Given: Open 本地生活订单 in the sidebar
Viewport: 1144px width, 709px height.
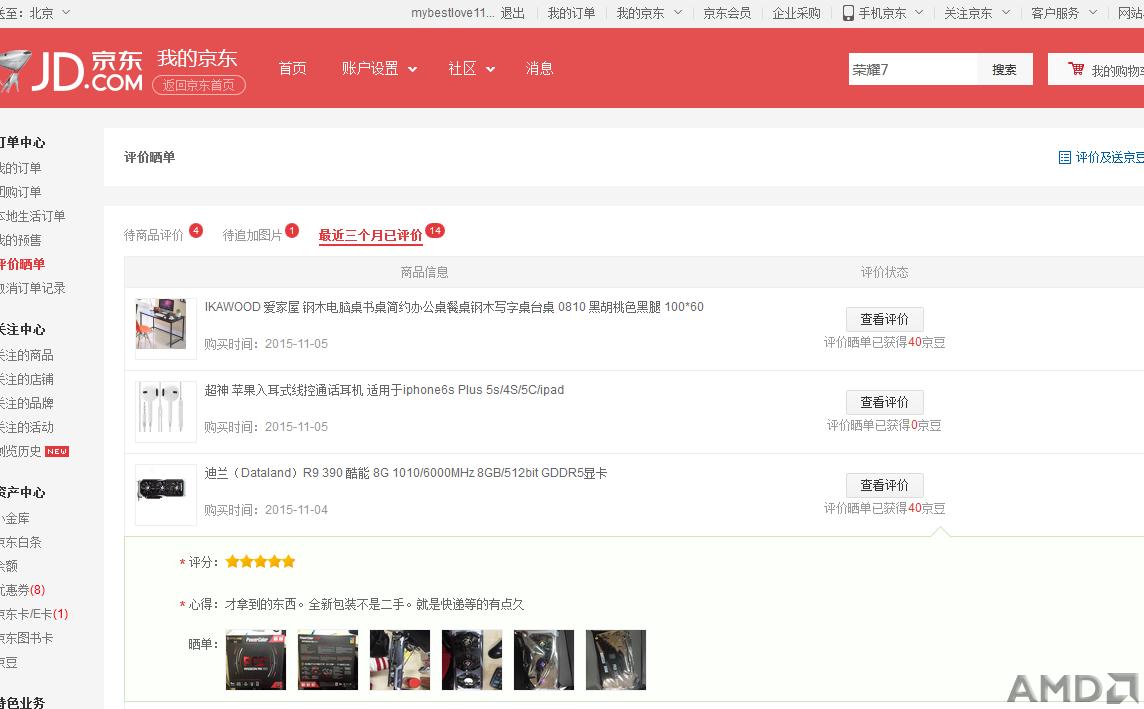Looking at the screenshot, I should [x=33, y=216].
